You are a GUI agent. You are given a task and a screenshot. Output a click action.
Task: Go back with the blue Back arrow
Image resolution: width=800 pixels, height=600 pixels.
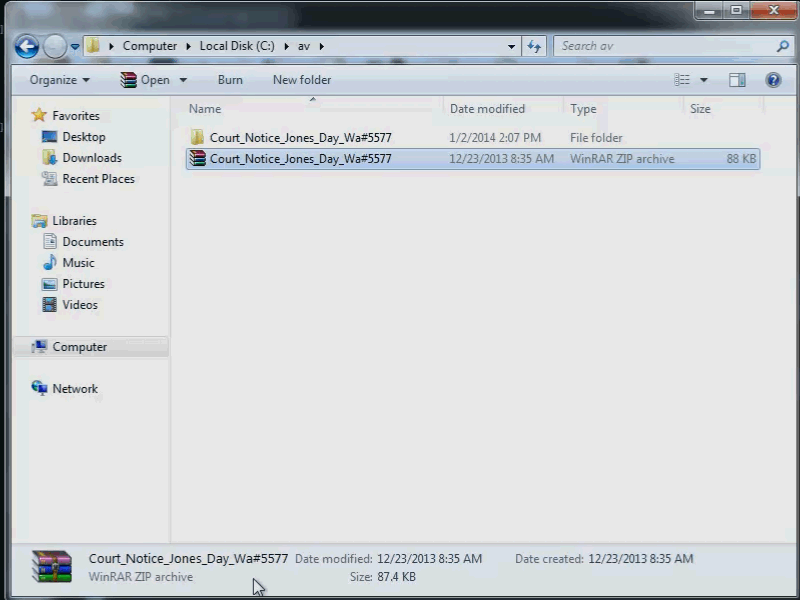(27, 46)
